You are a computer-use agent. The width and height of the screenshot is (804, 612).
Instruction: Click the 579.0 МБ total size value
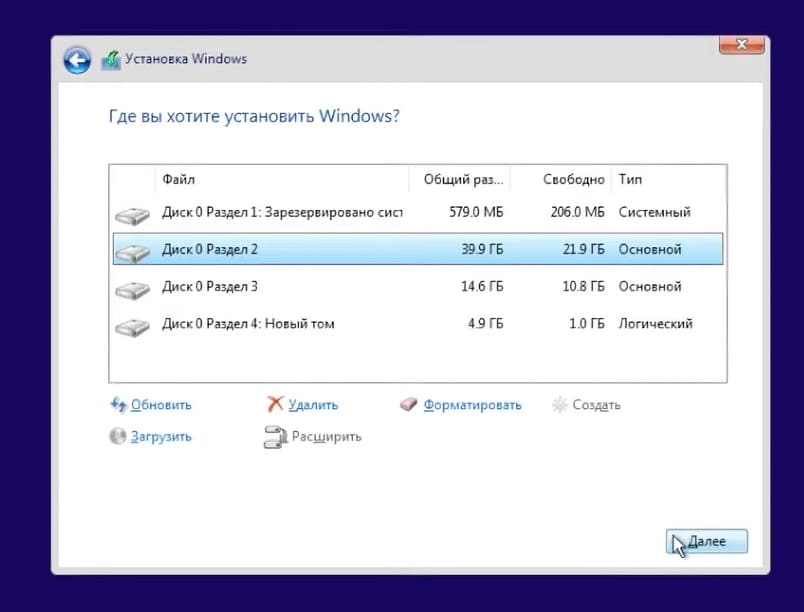[476, 212]
